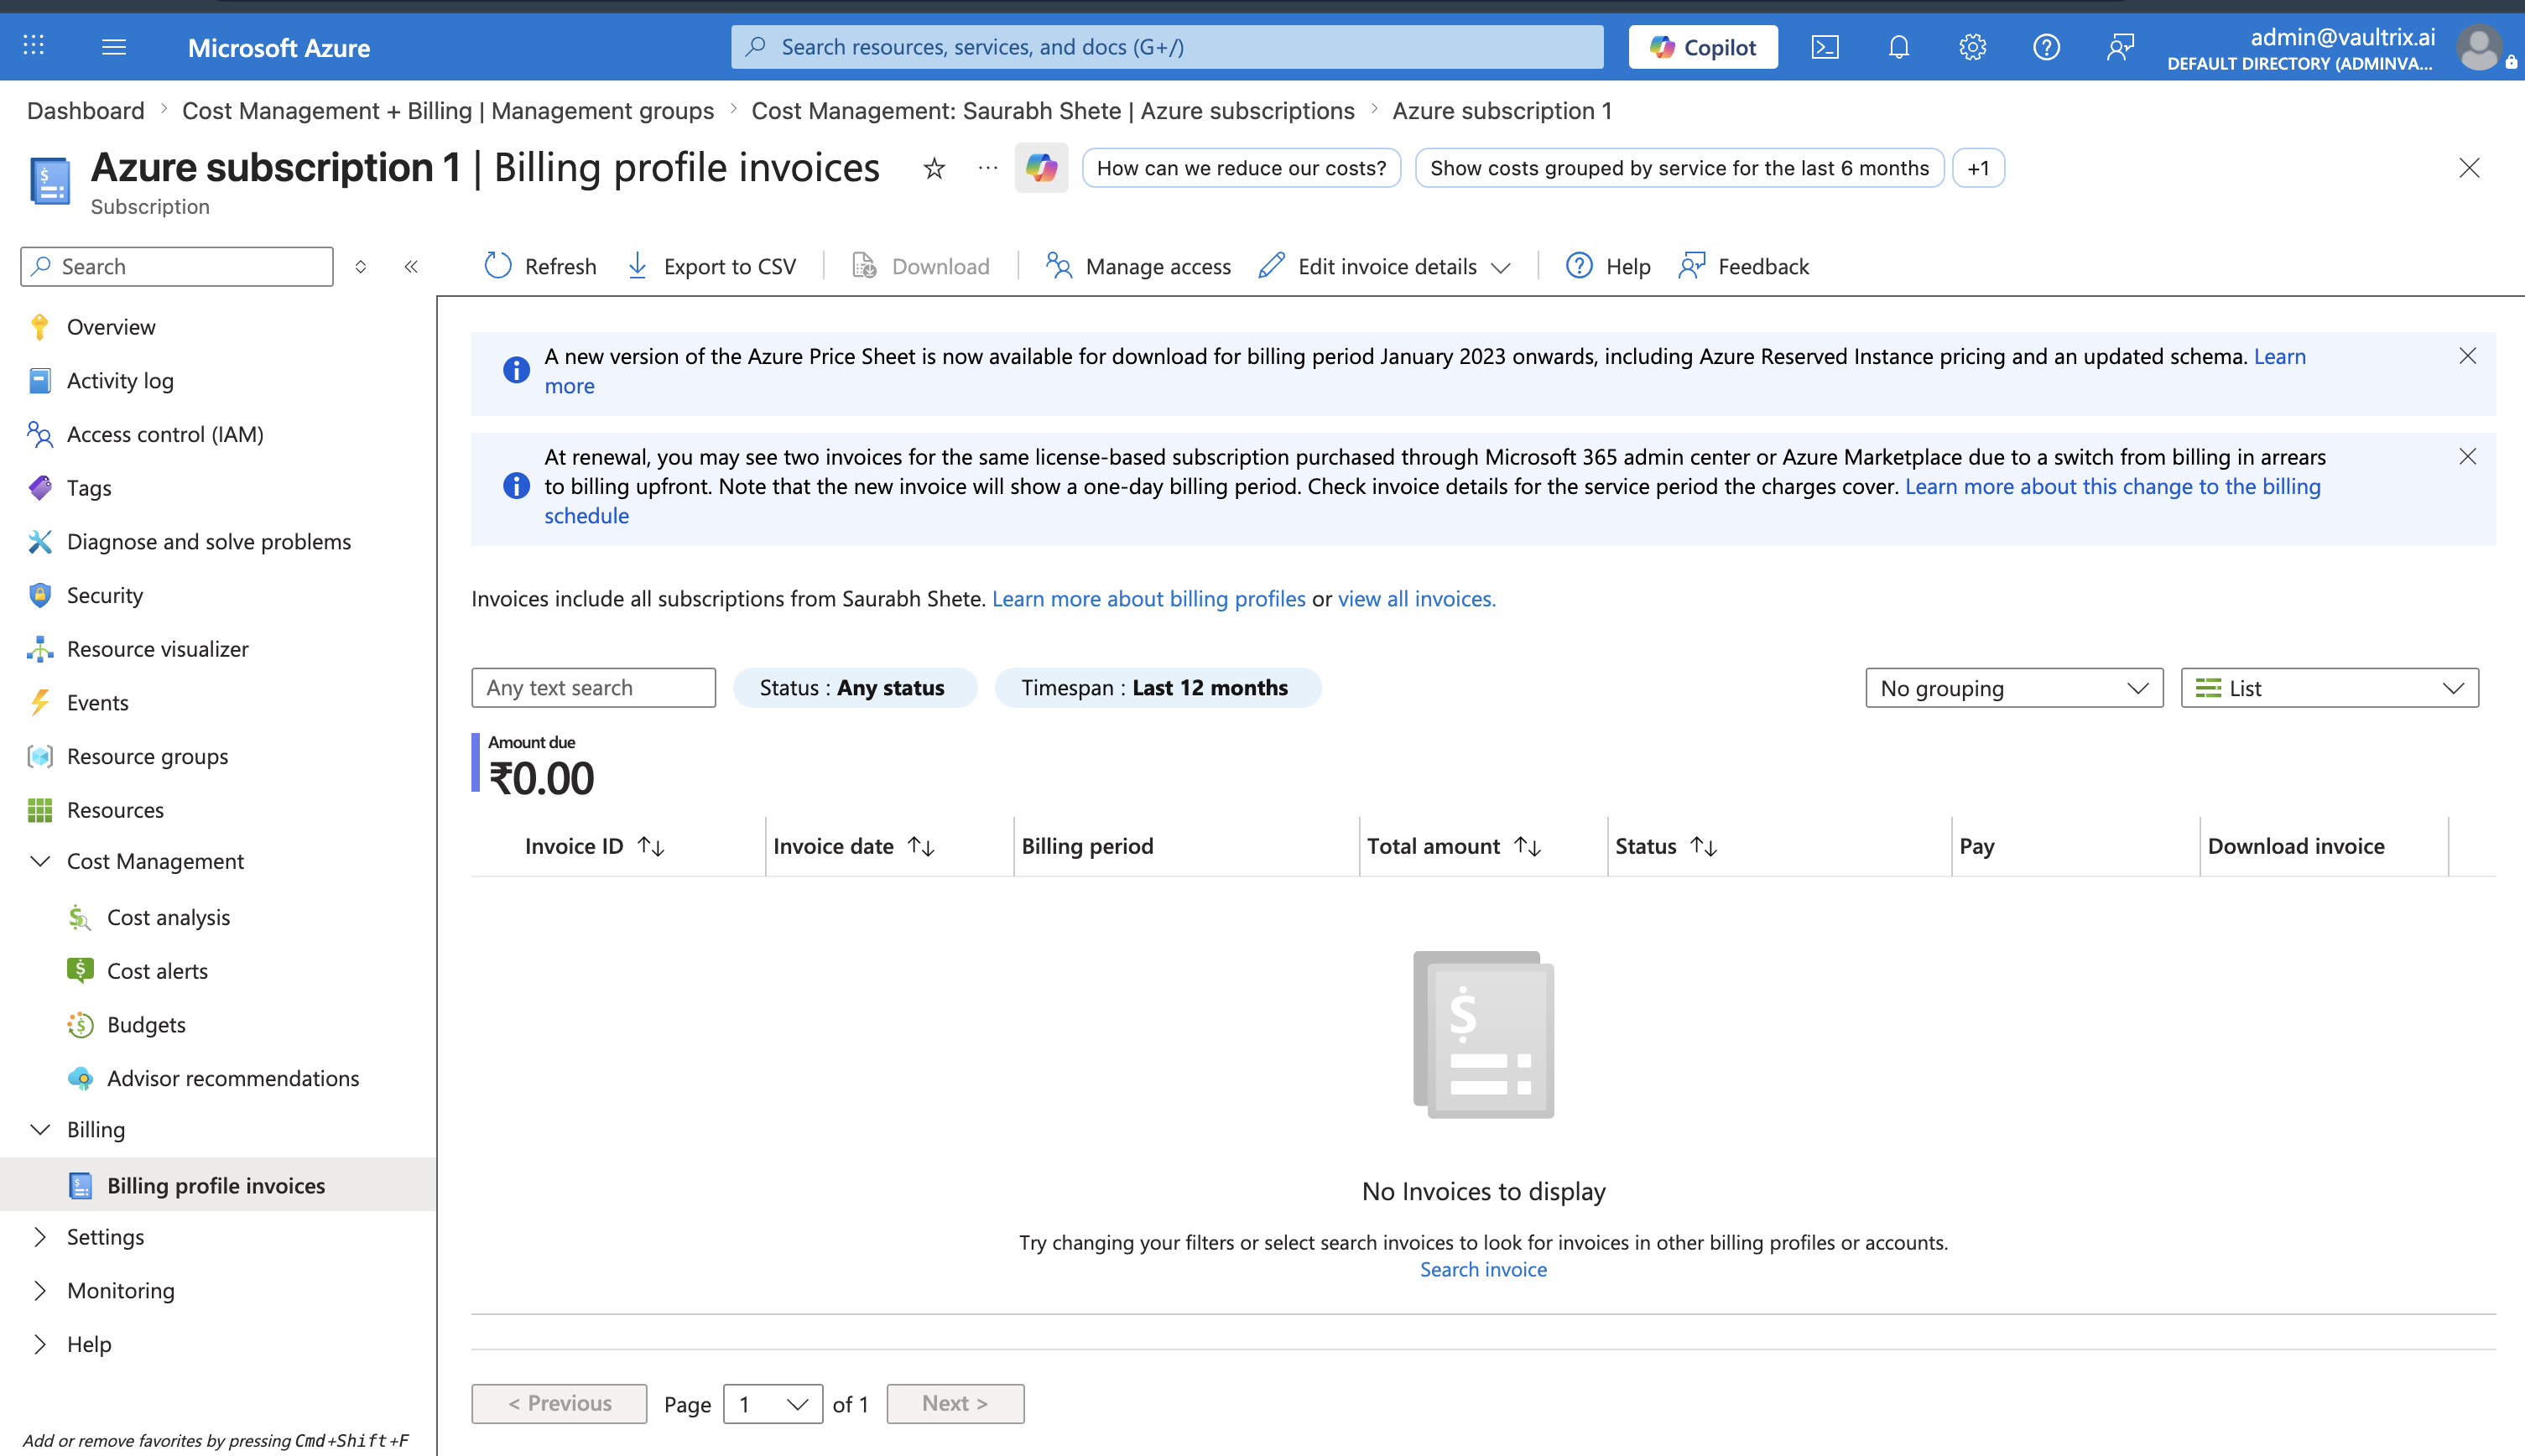Open the notifications bell
Screen dimensions: 2525x1456
(x=1898, y=47)
